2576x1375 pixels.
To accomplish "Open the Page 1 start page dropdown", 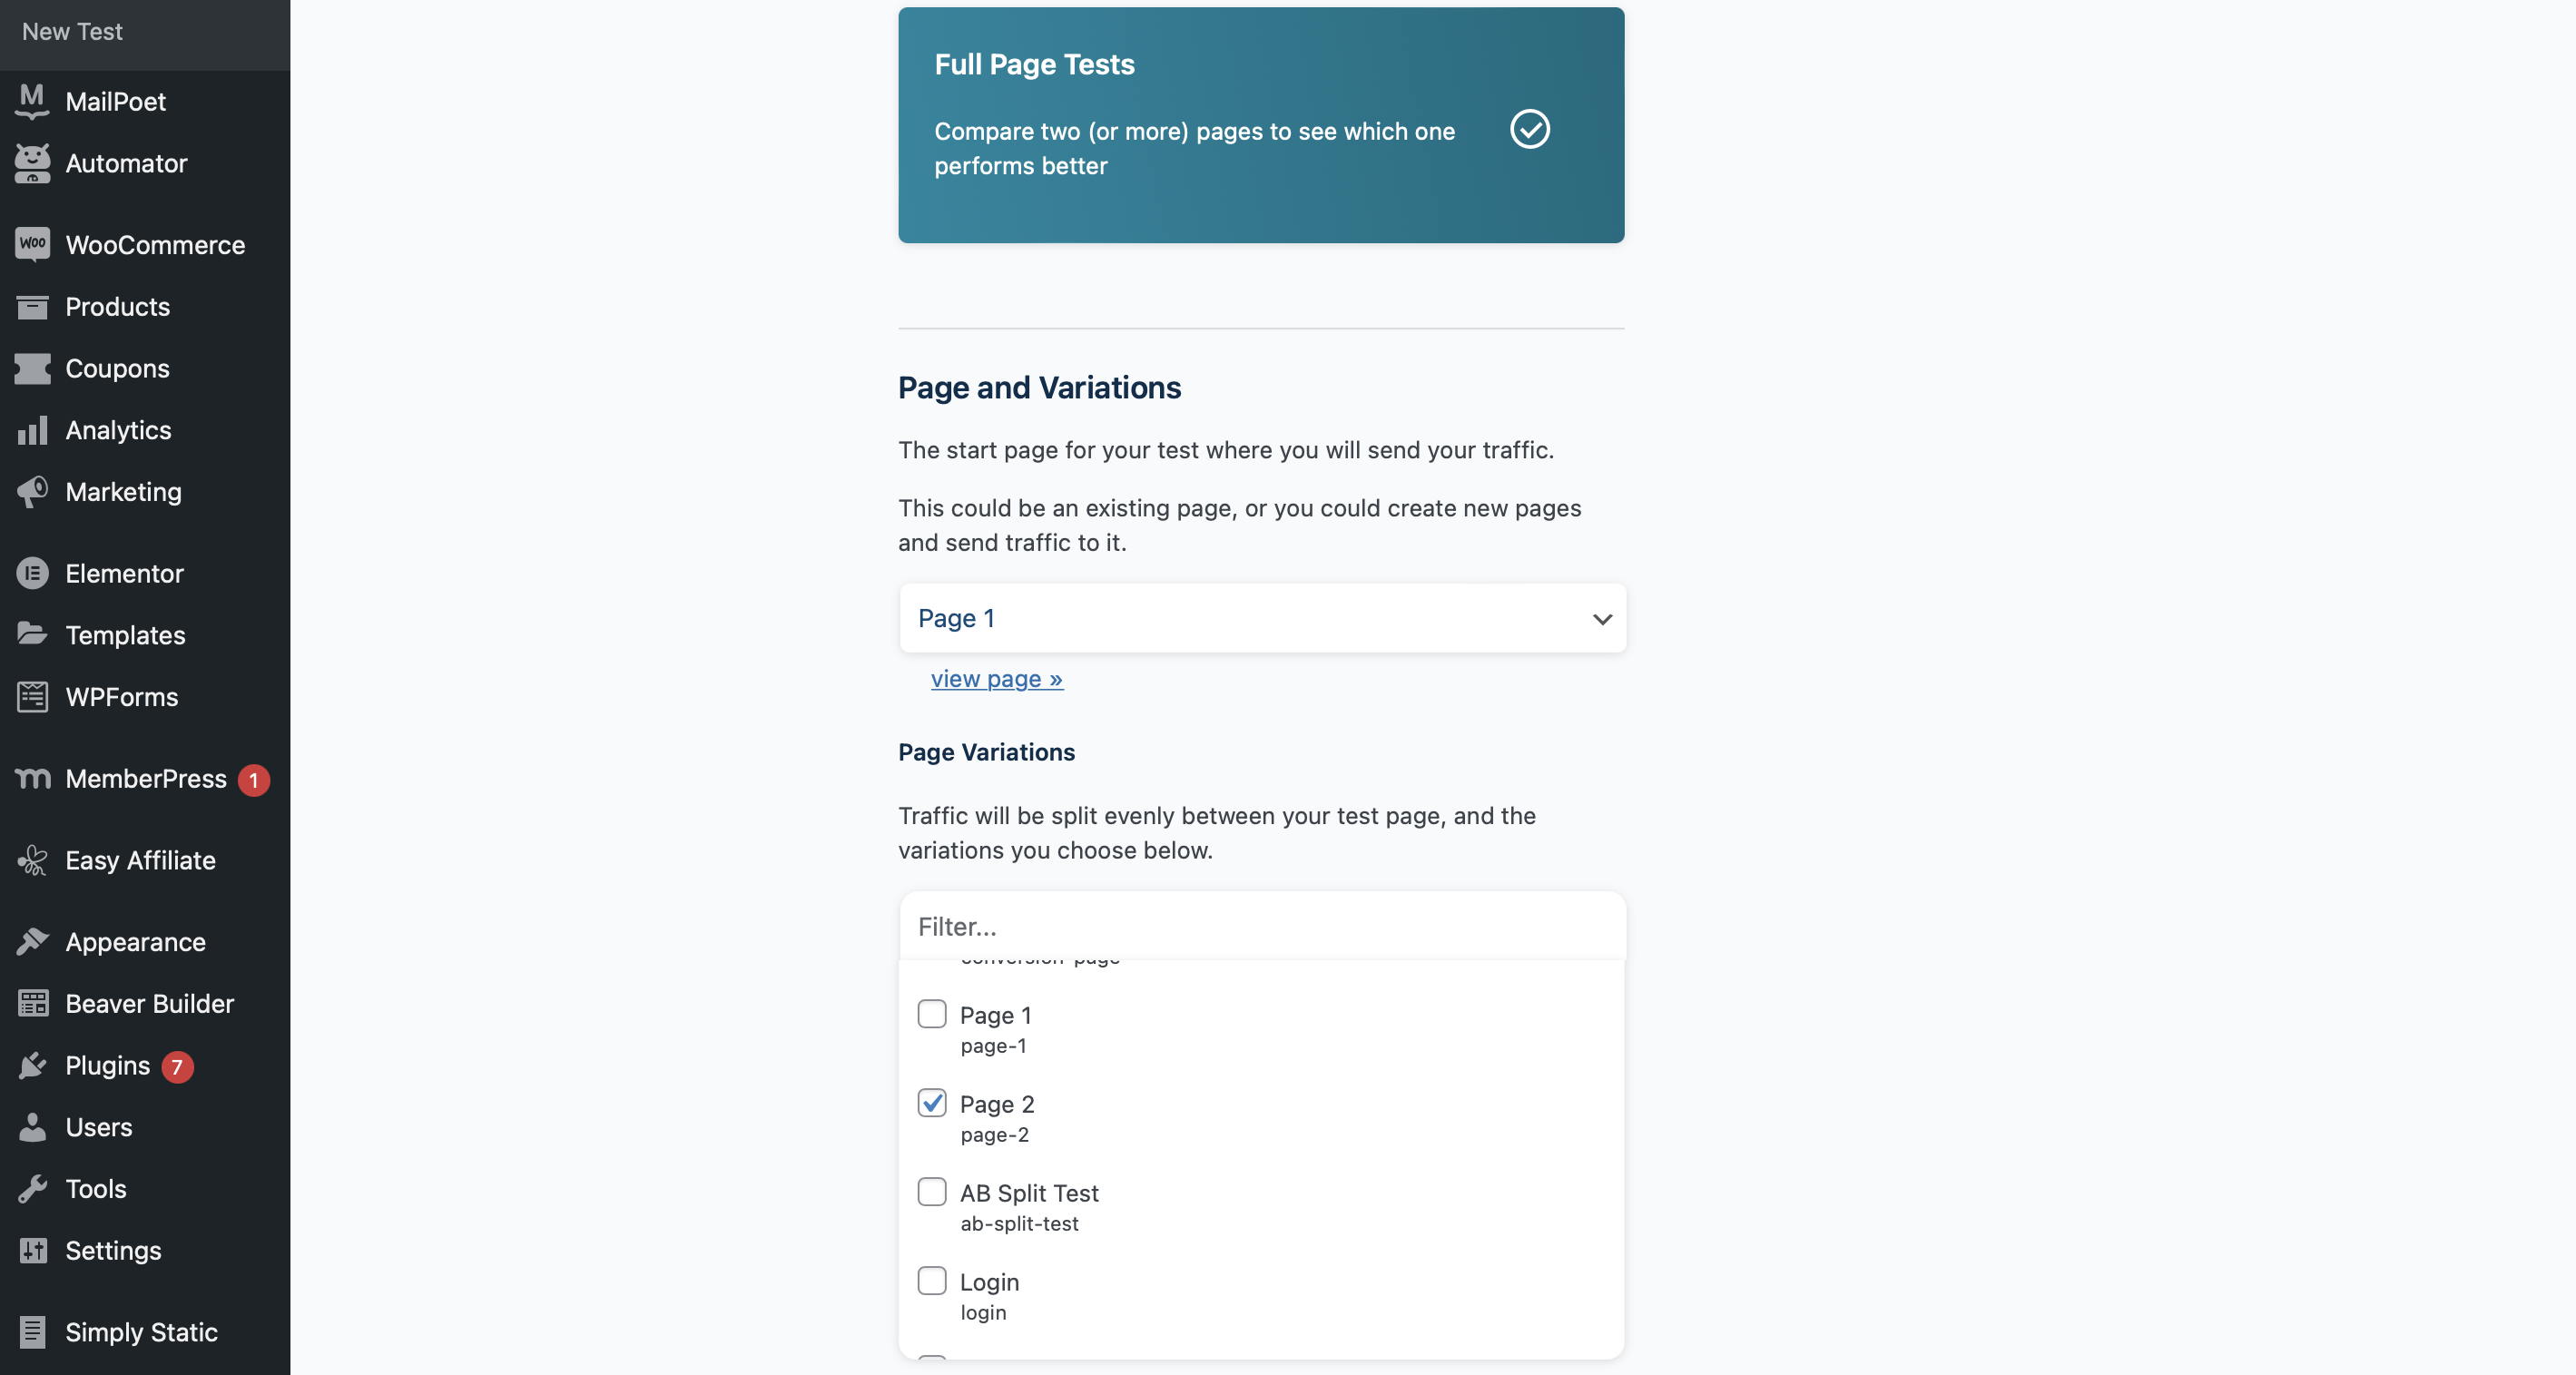I will coord(1262,618).
